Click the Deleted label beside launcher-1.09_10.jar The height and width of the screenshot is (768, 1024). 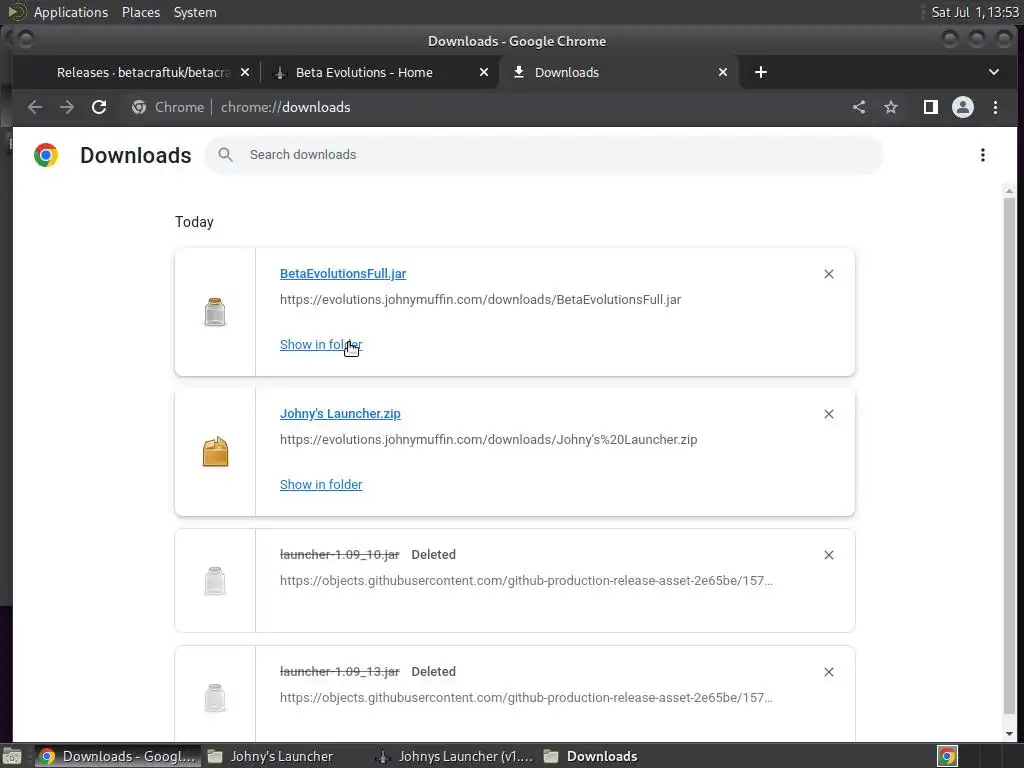pyautogui.click(x=434, y=554)
